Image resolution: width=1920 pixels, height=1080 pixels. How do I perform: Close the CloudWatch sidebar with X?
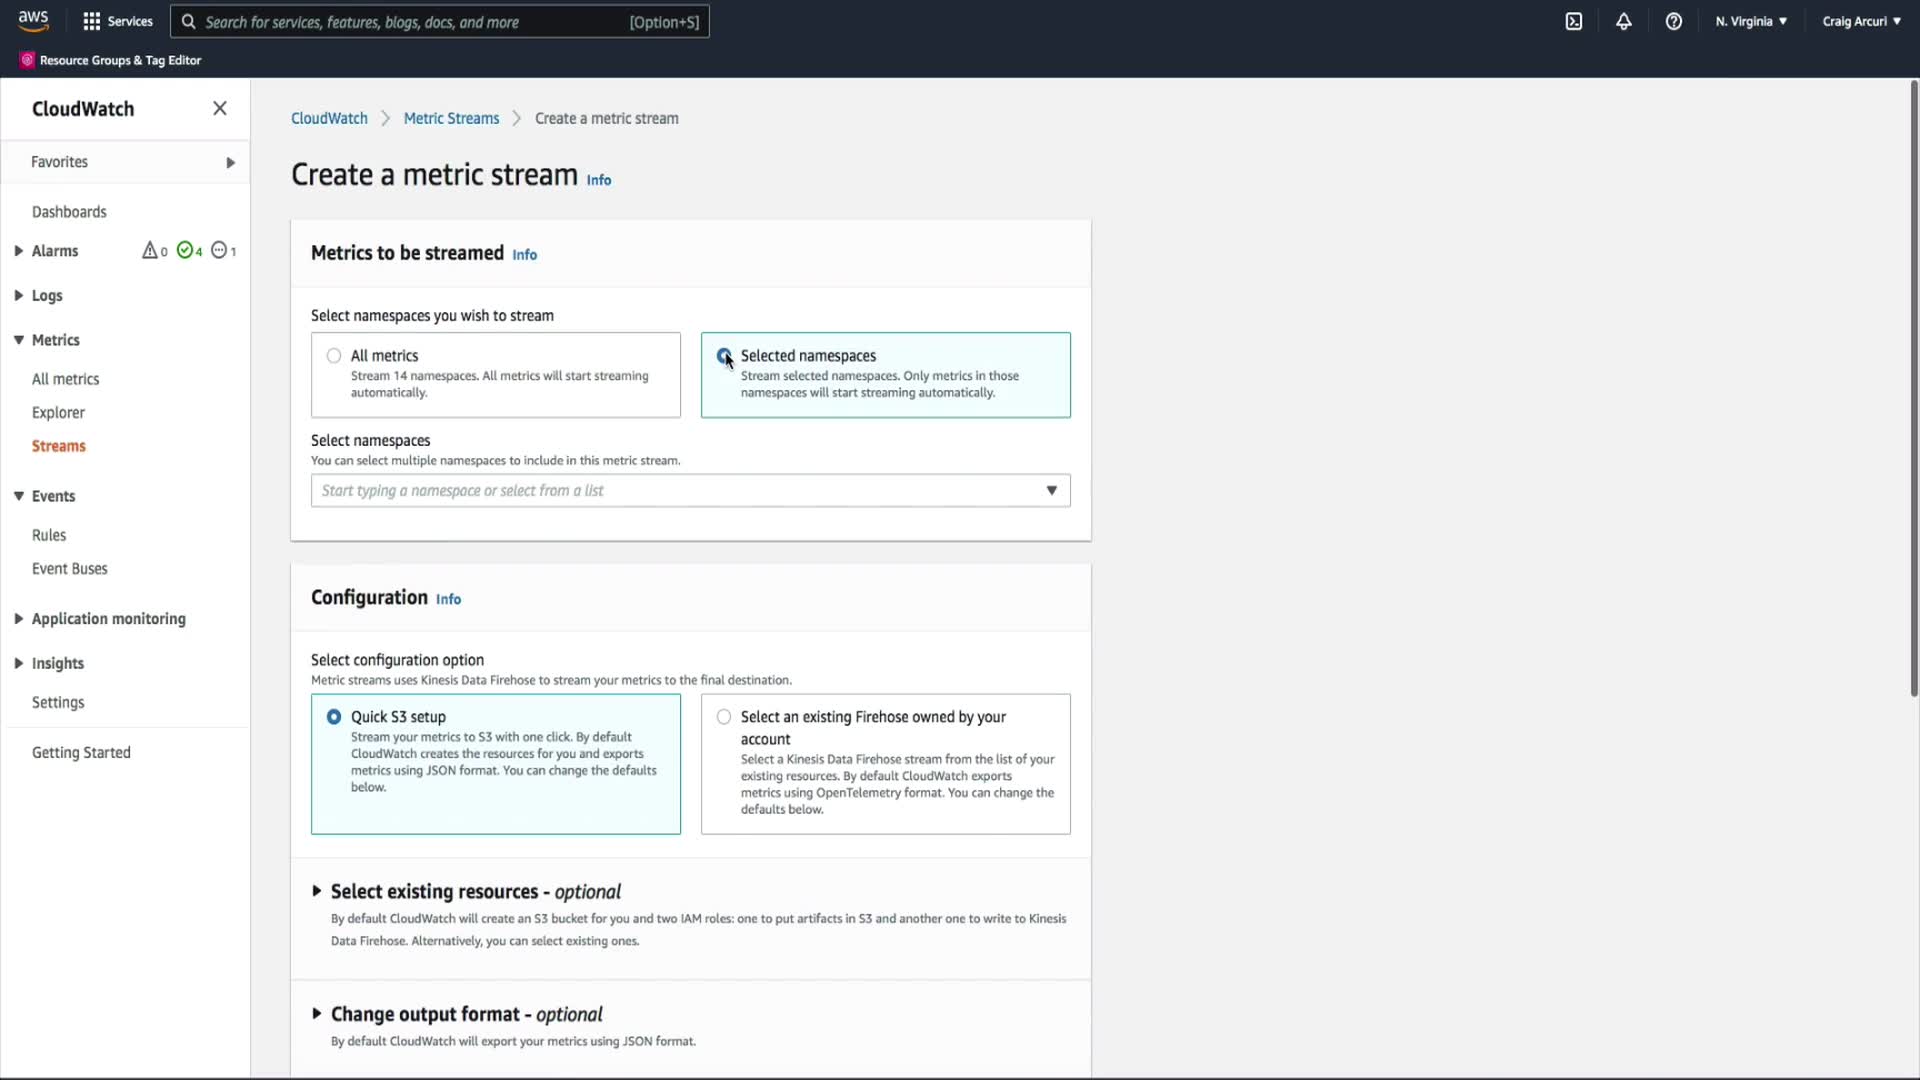220,108
